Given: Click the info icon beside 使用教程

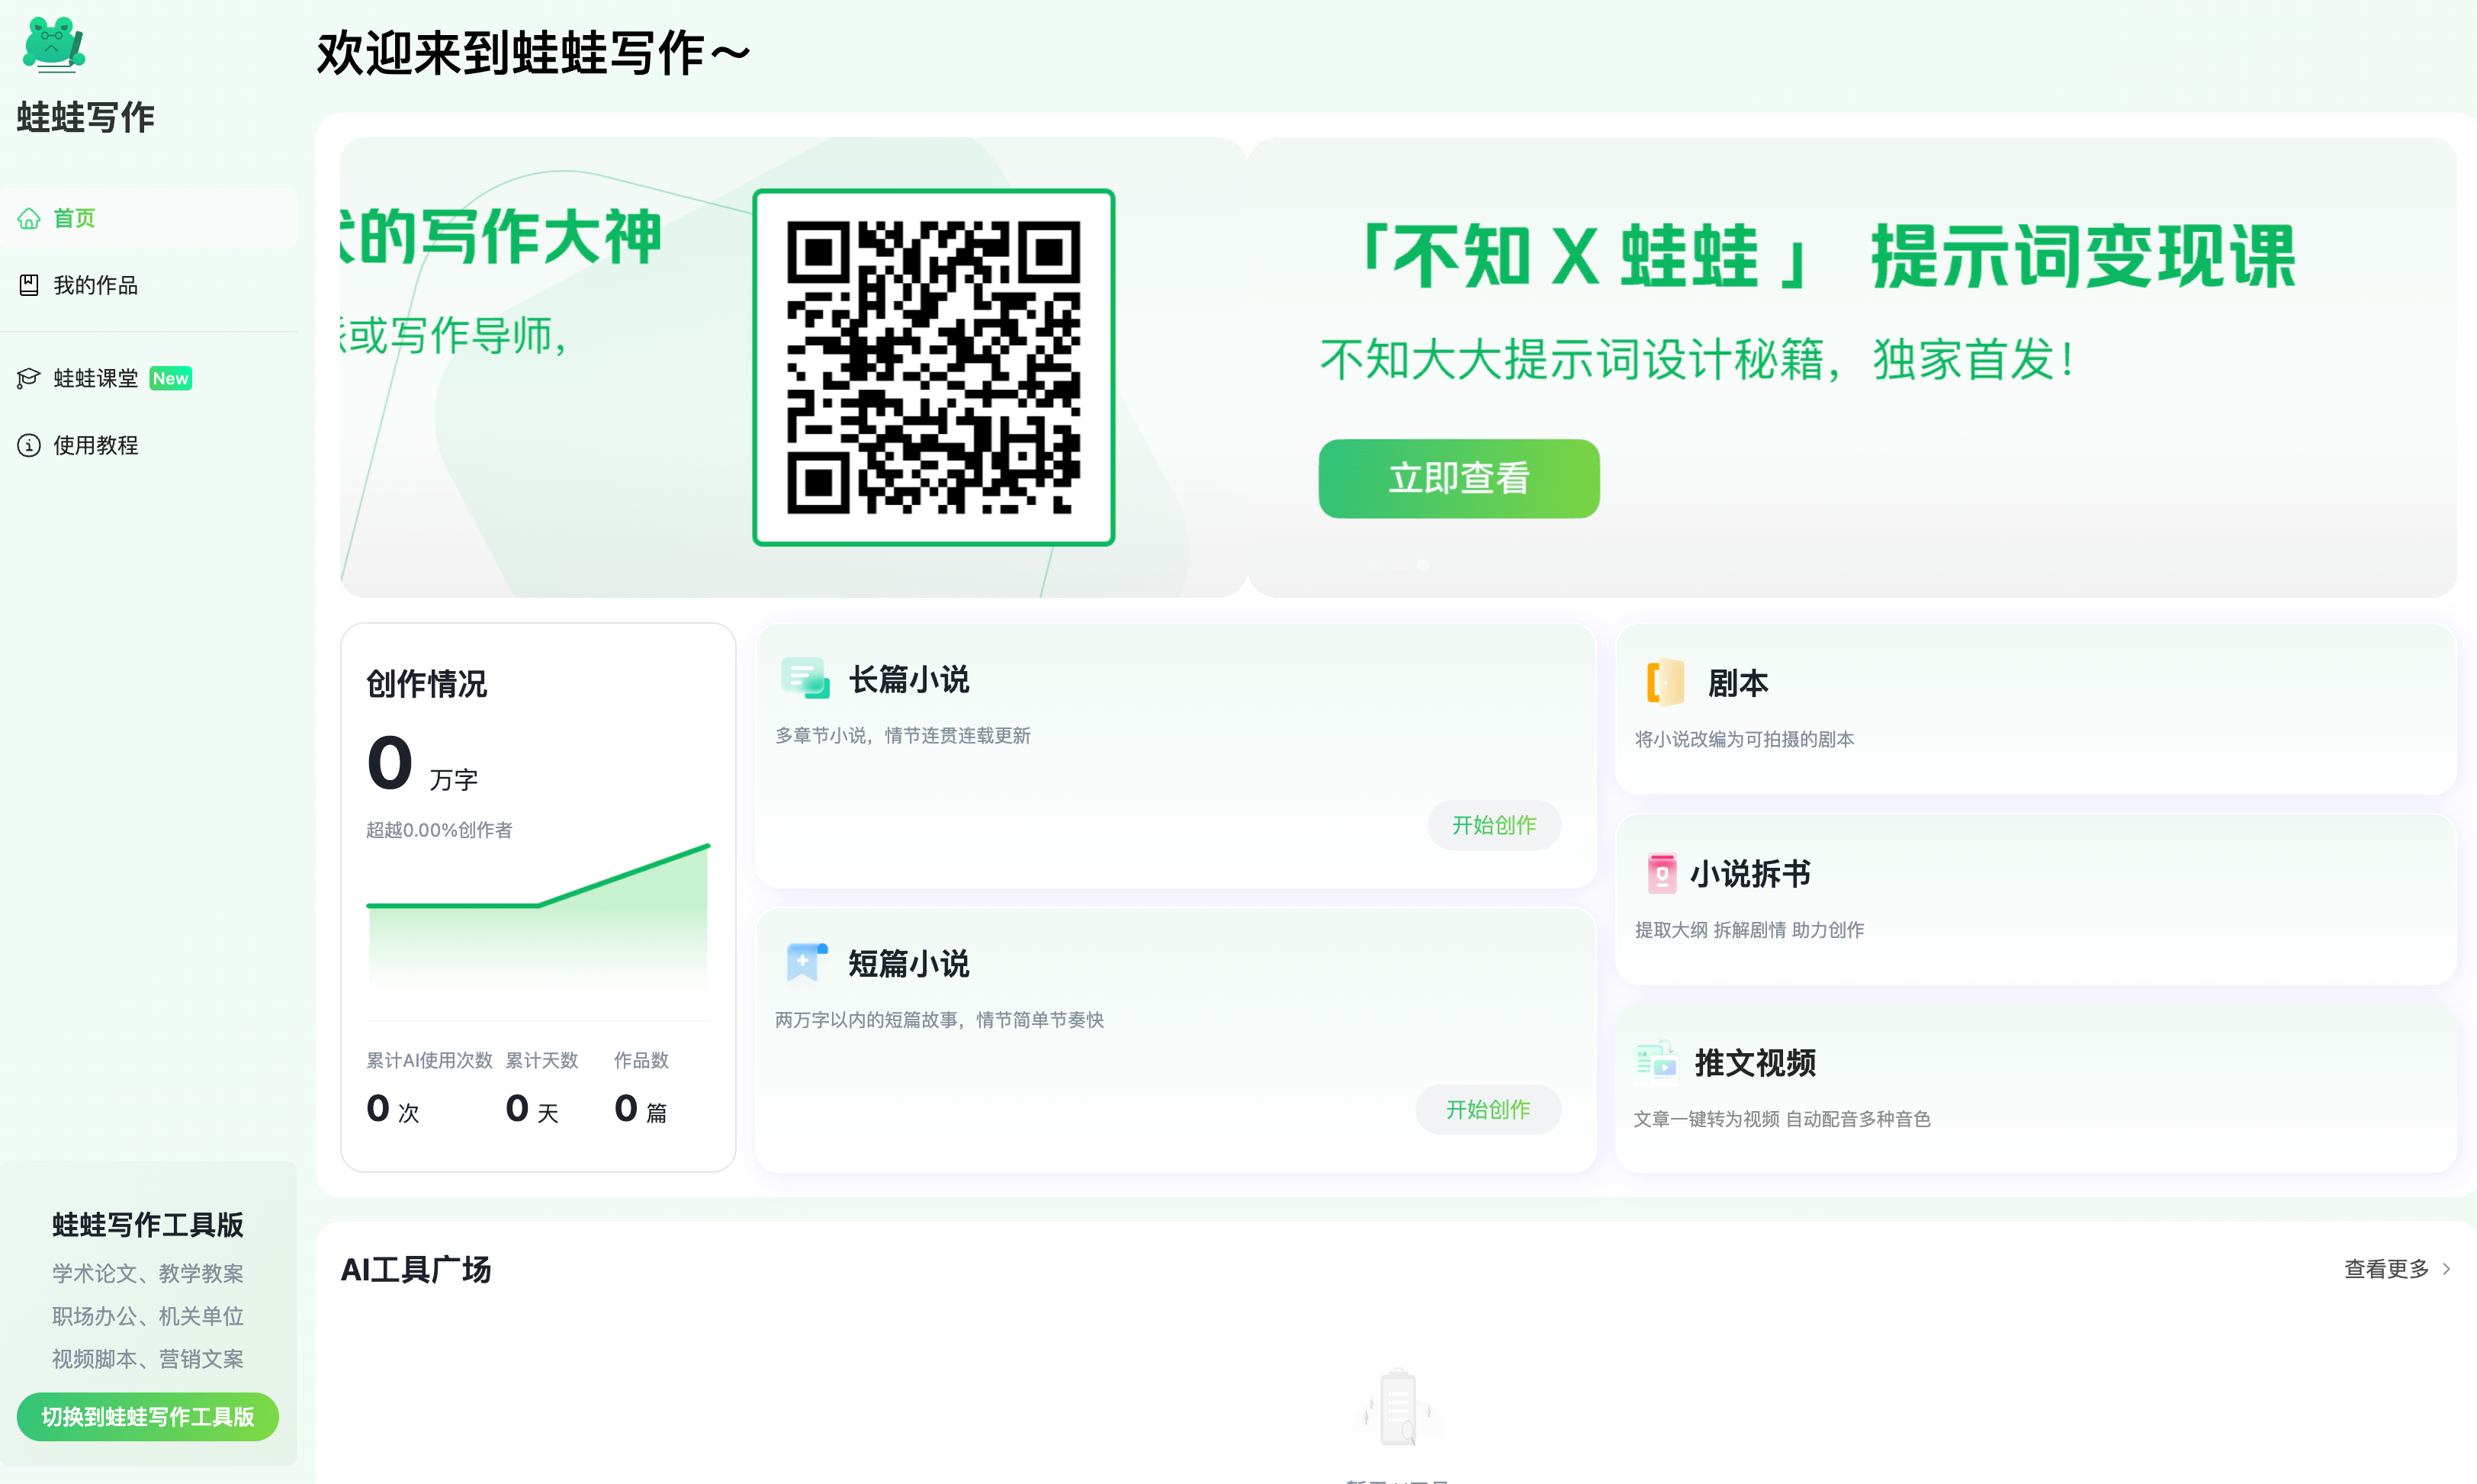Looking at the screenshot, I should coord(29,445).
